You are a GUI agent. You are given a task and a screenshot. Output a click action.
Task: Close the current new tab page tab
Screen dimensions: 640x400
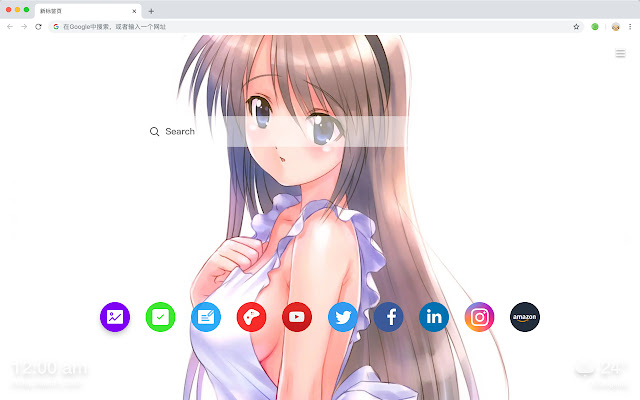134,11
